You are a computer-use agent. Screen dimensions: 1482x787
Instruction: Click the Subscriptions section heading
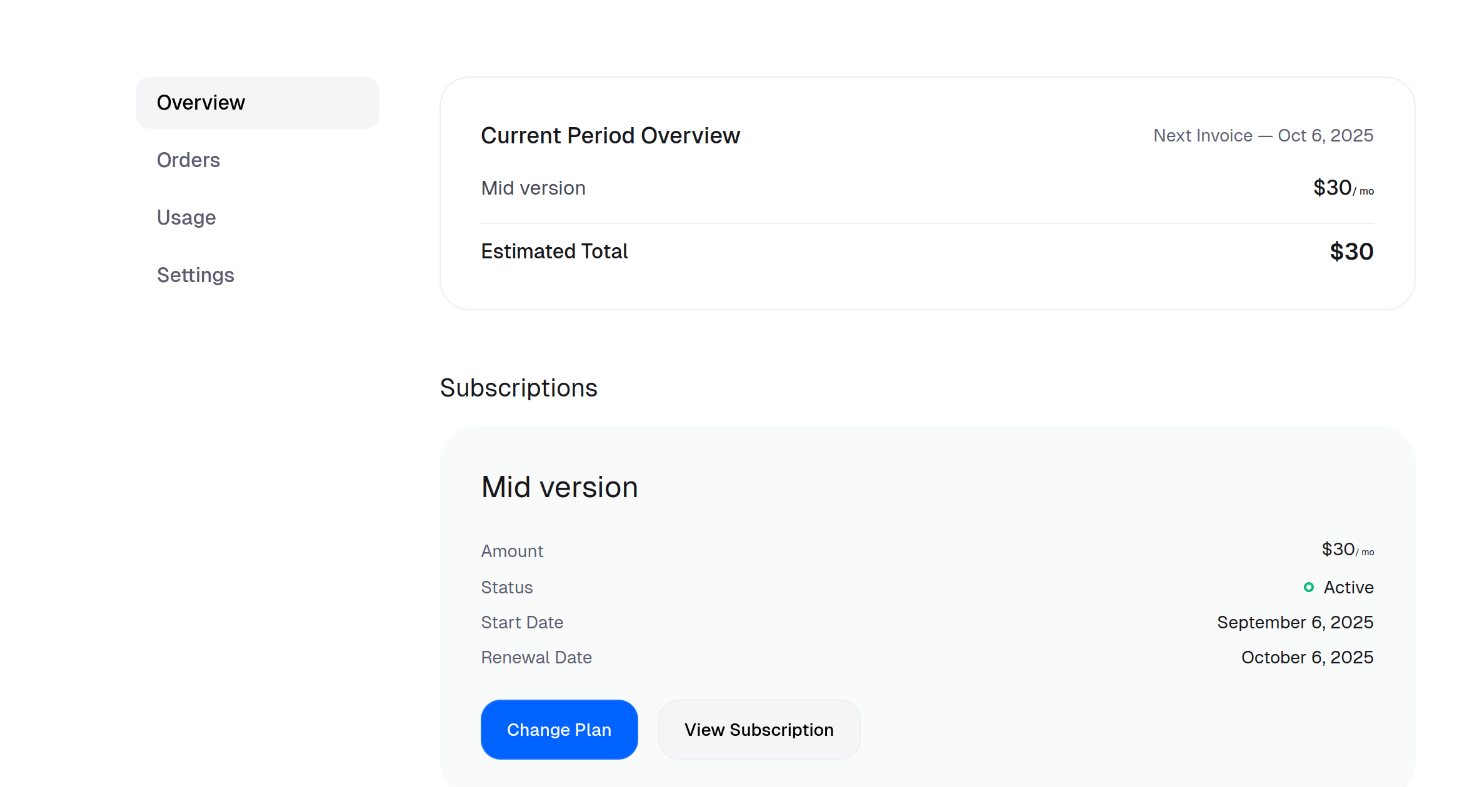(519, 388)
